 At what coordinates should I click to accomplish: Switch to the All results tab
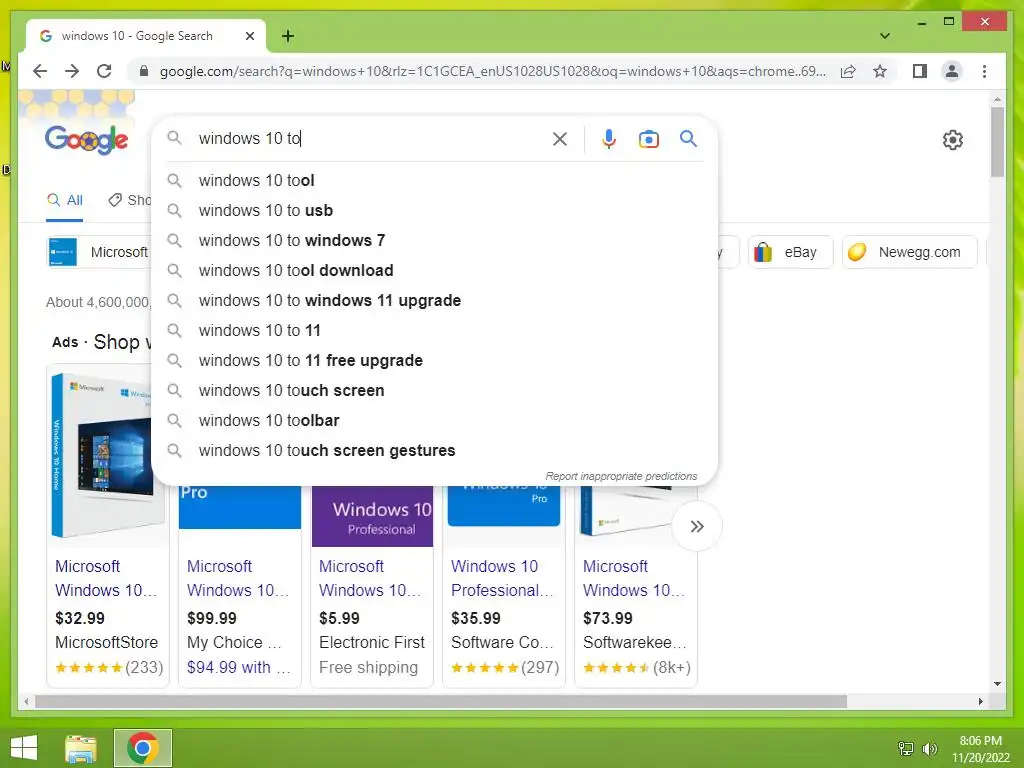click(65, 200)
